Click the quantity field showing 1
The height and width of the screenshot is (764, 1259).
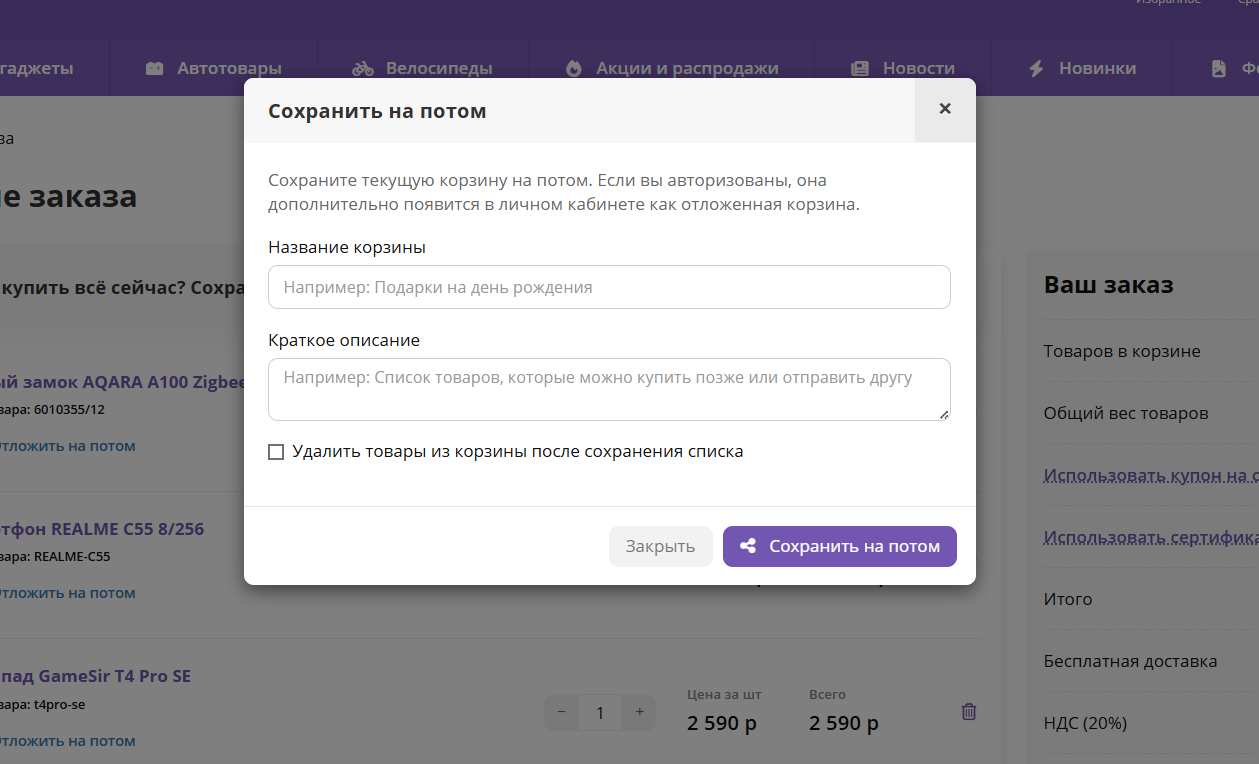tap(600, 712)
